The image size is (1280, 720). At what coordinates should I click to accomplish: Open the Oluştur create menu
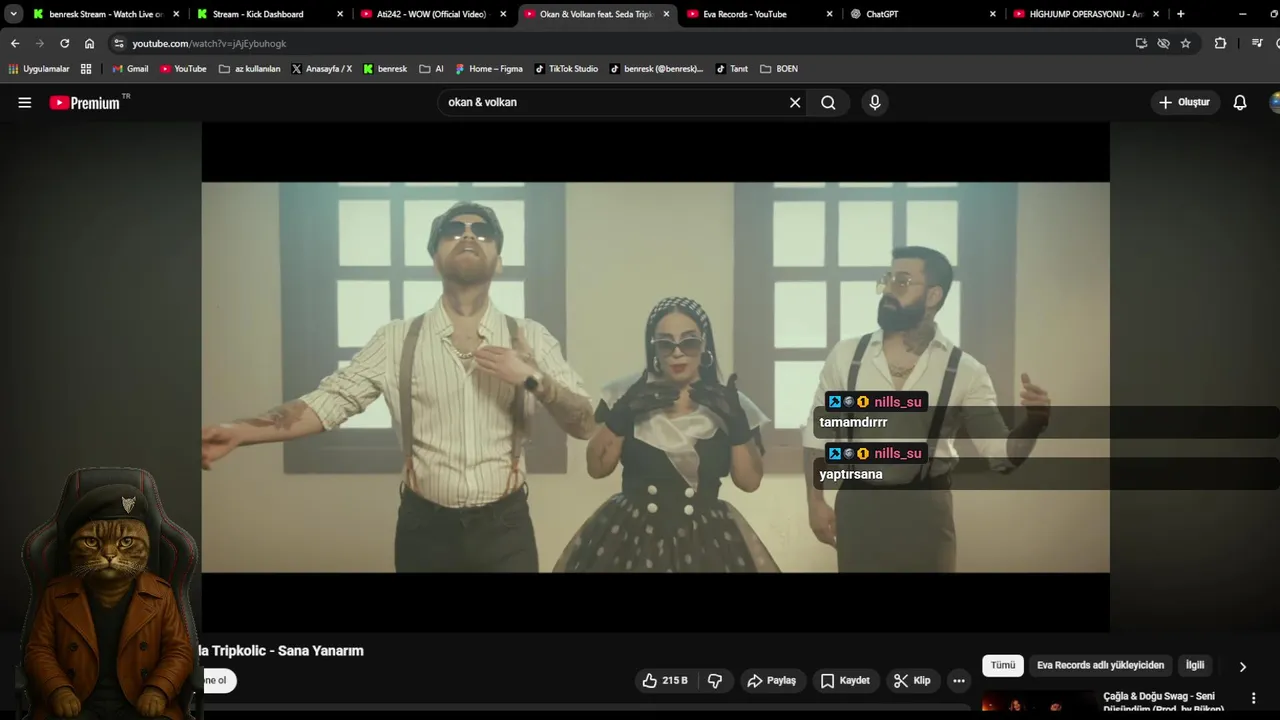point(1184,102)
